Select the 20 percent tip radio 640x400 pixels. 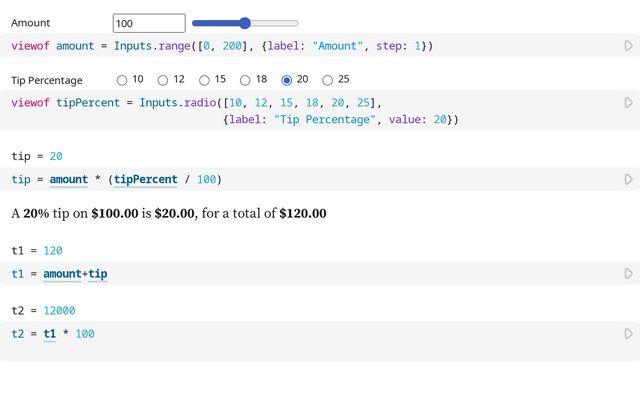coord(287,80)
